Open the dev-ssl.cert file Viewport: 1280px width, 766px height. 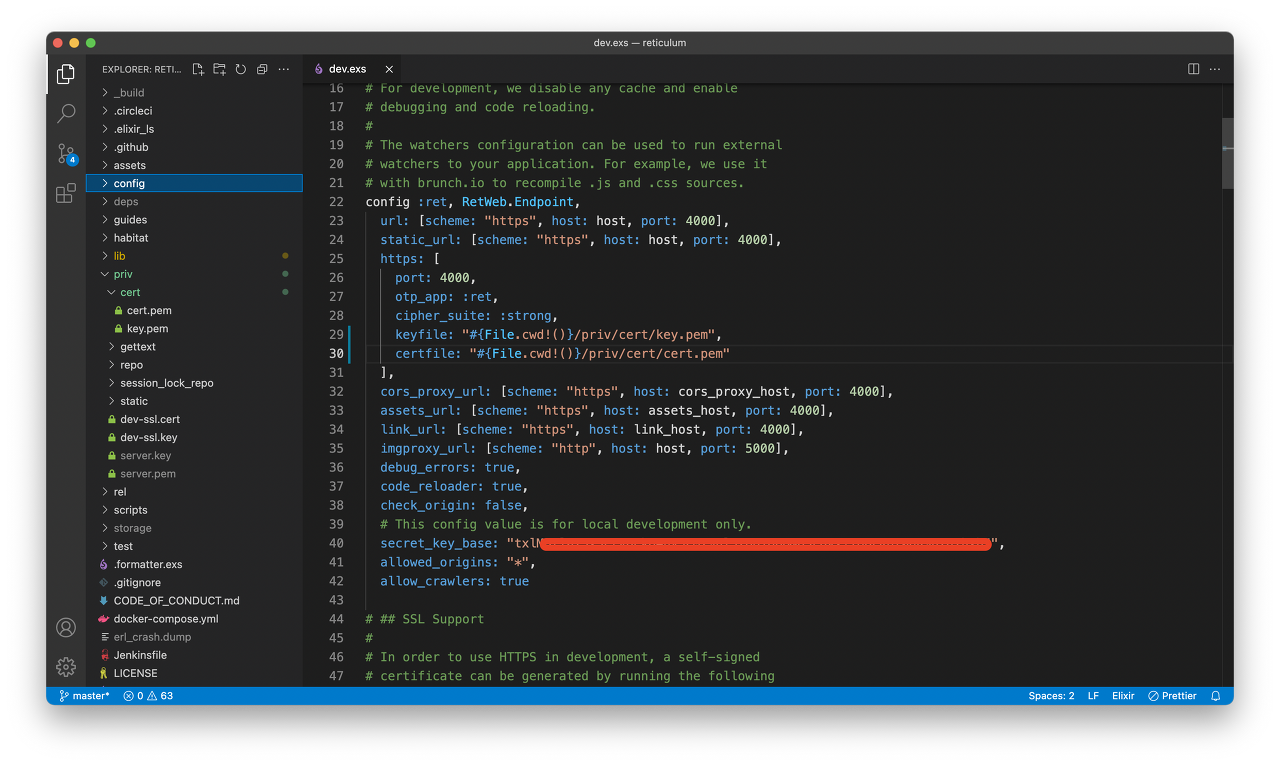coord(194,419)
